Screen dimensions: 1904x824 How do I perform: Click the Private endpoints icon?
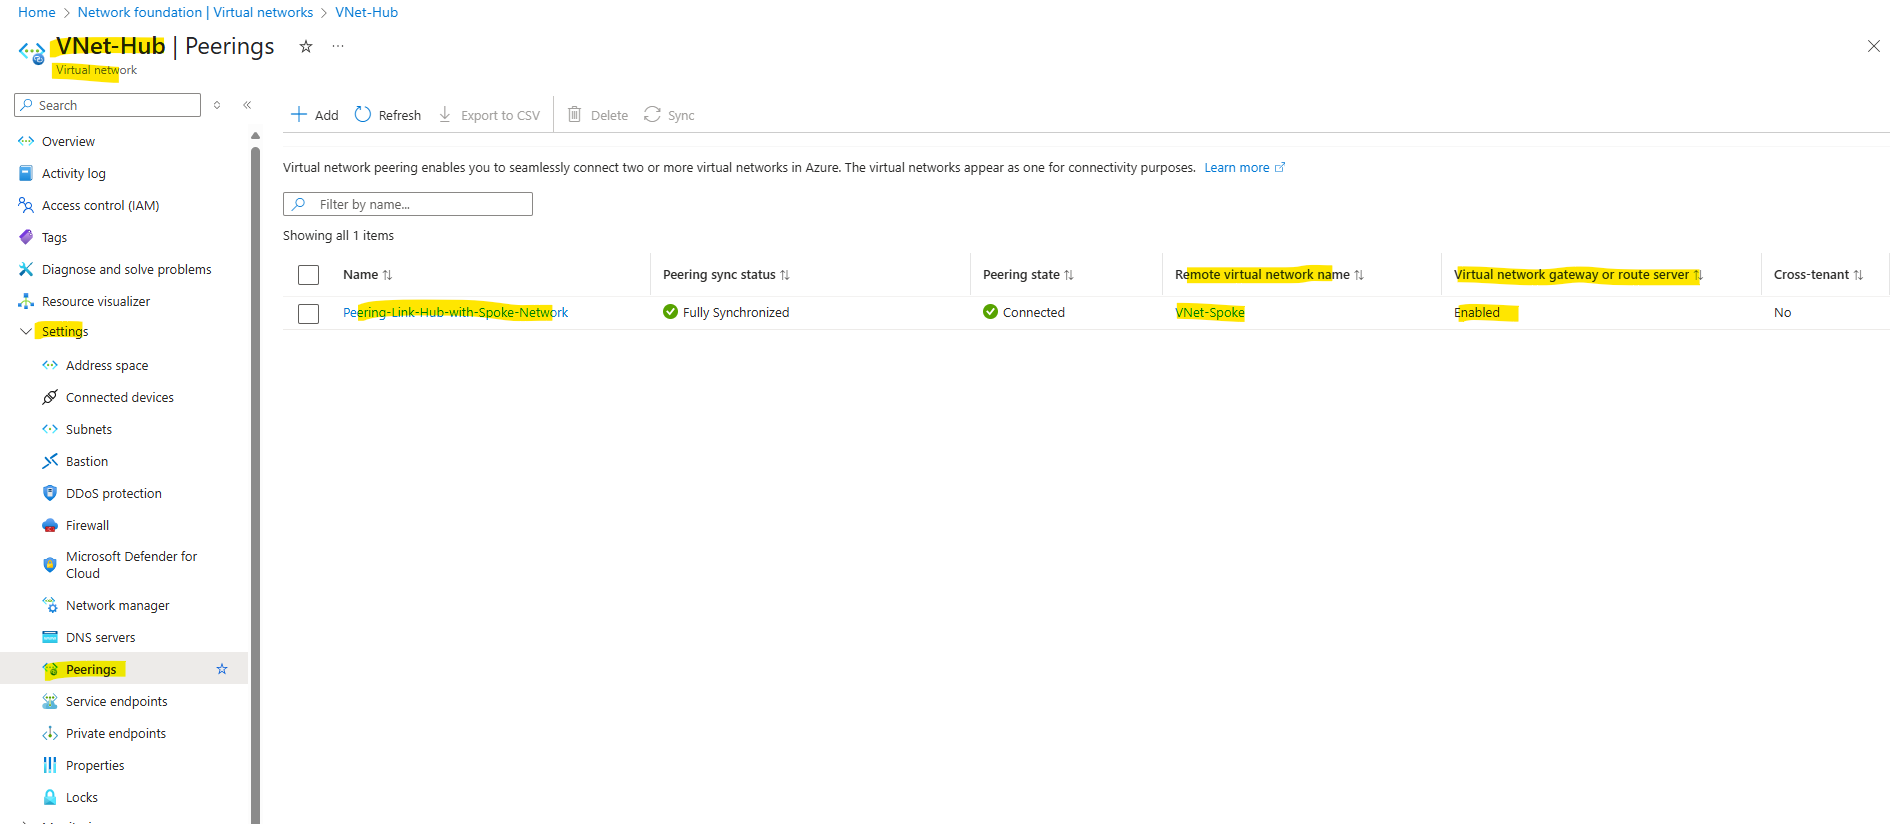50,733
